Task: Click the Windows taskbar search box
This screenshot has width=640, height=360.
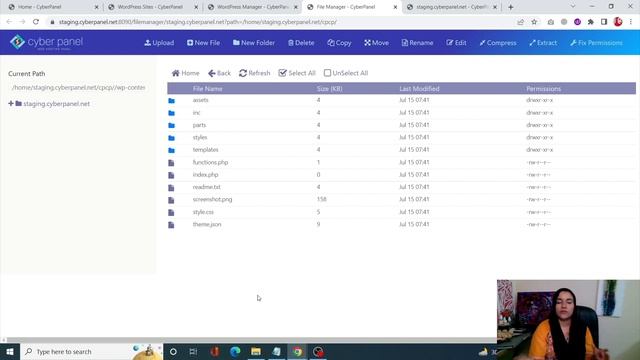Action: tap(92, 351)
